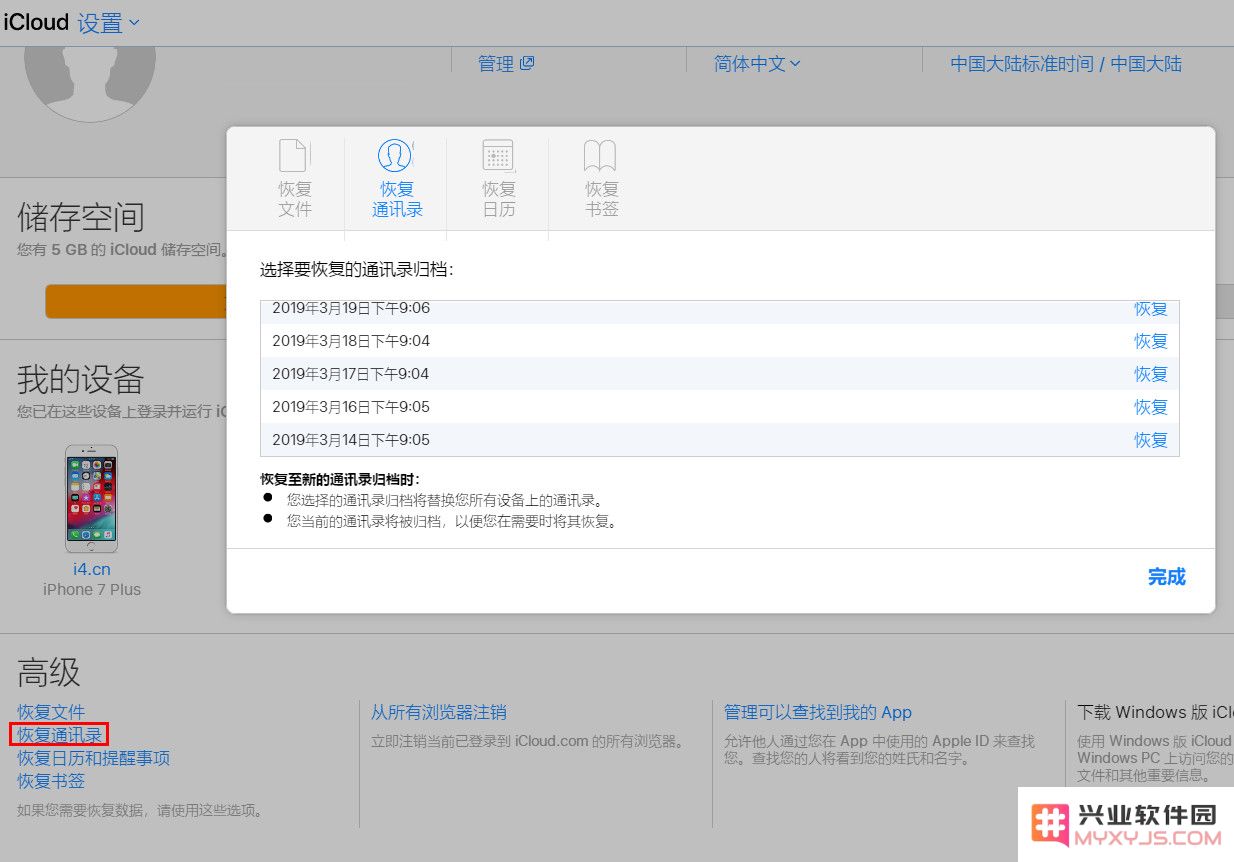1234x862 pixels.
Task: Click 恢复日历和提醒事项 link
Action: [x=94, y=758]
